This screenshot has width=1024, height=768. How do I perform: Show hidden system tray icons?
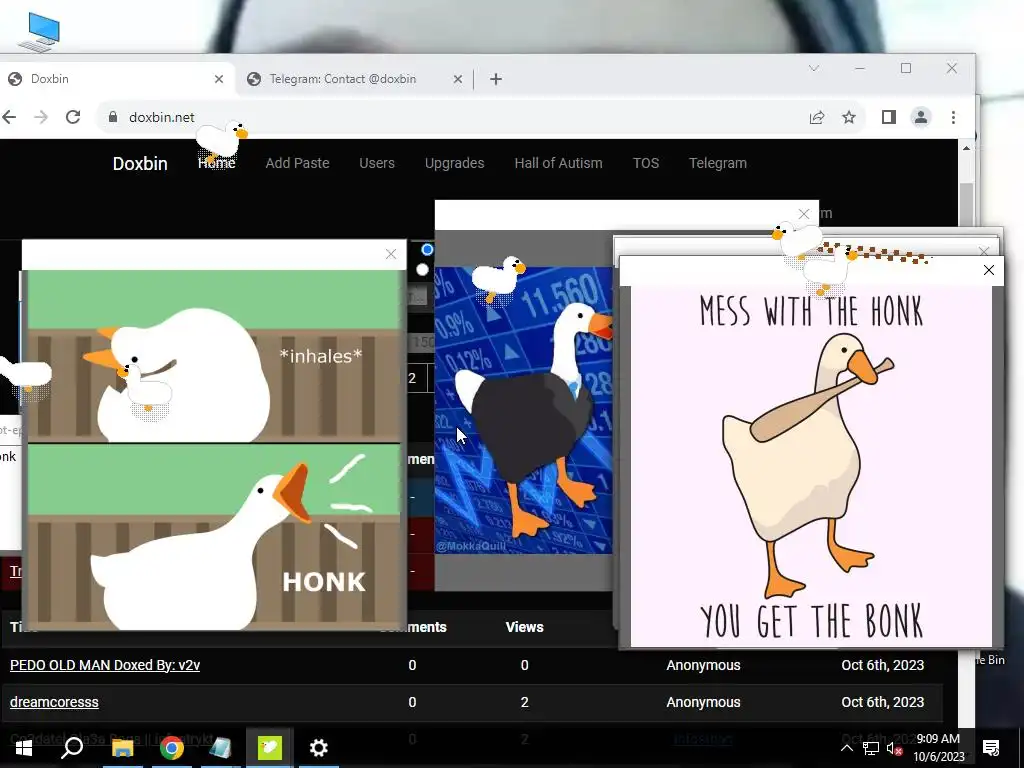coord(846,748)
